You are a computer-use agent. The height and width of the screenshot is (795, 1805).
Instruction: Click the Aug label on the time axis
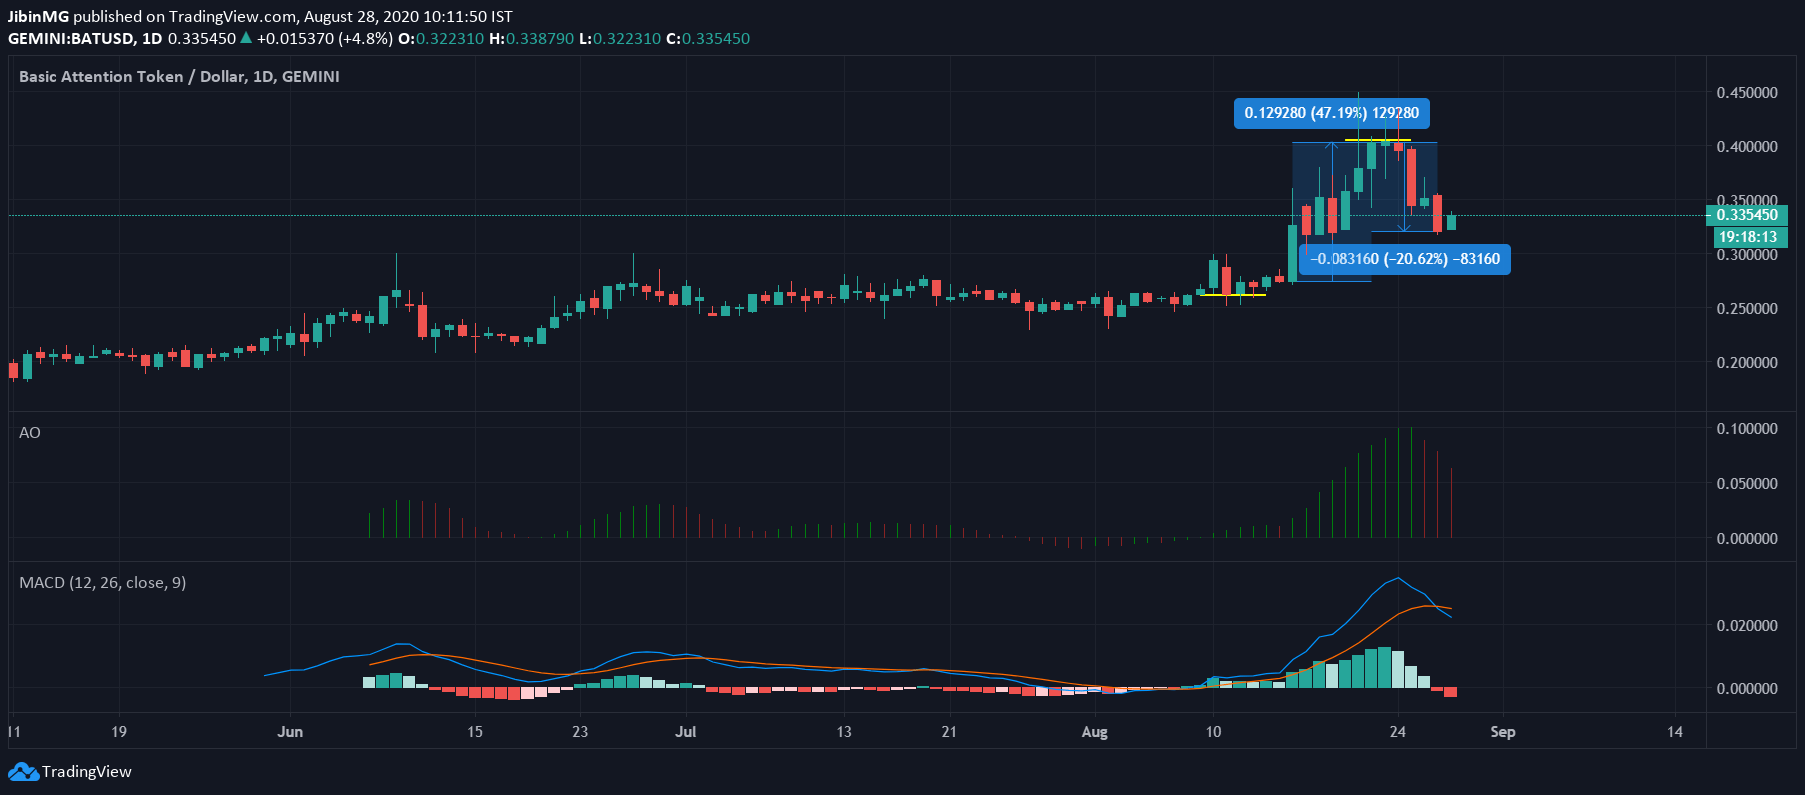[1094, 732]
